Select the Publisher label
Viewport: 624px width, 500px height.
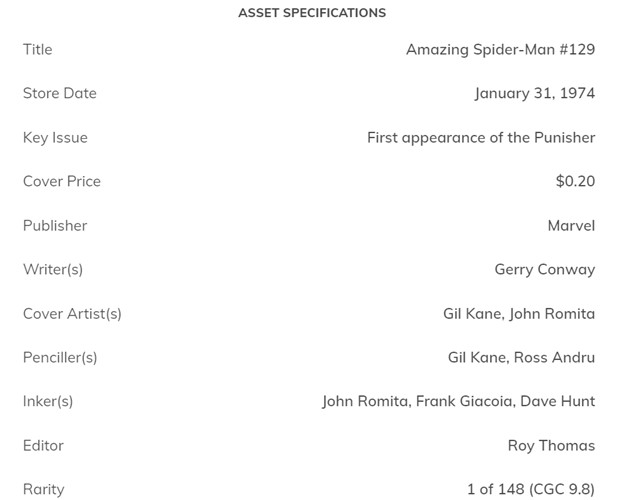click(55, 226)
